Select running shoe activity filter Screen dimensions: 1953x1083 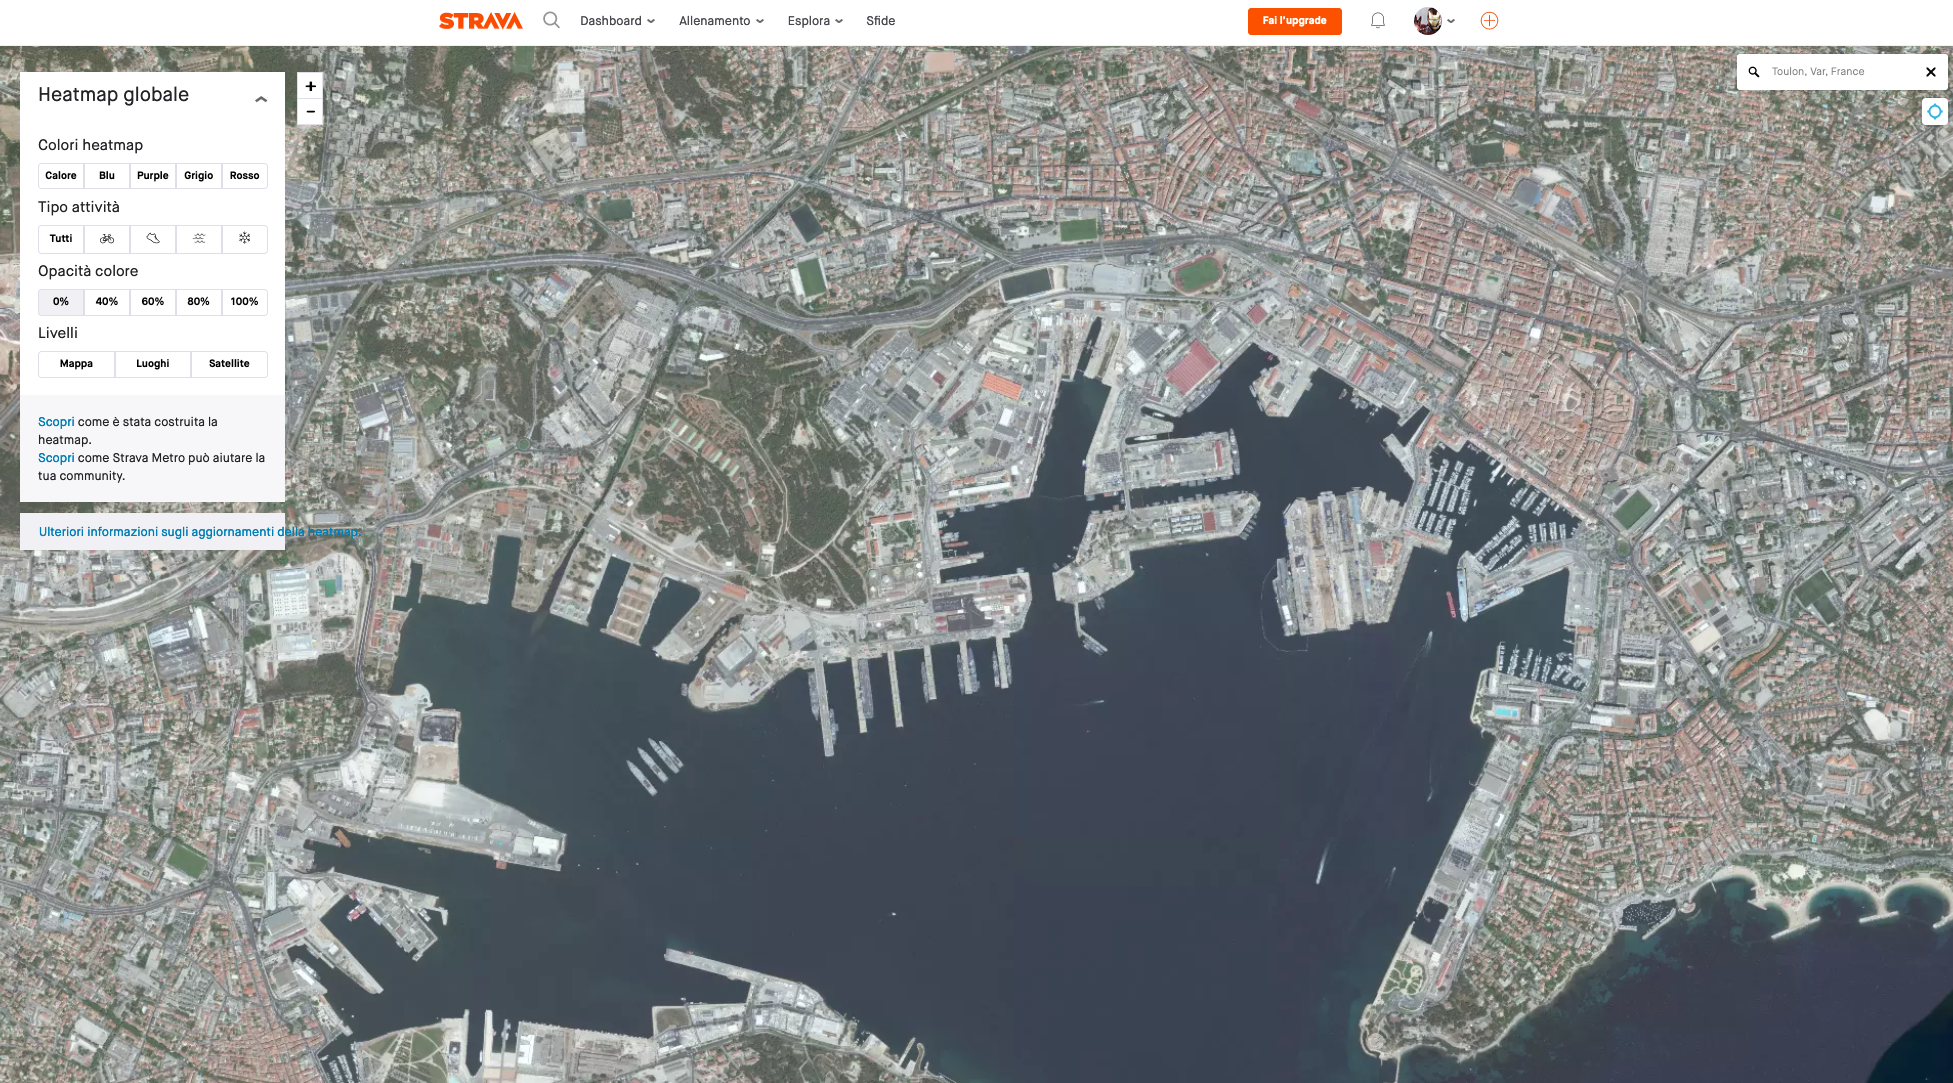click(153, 238)
